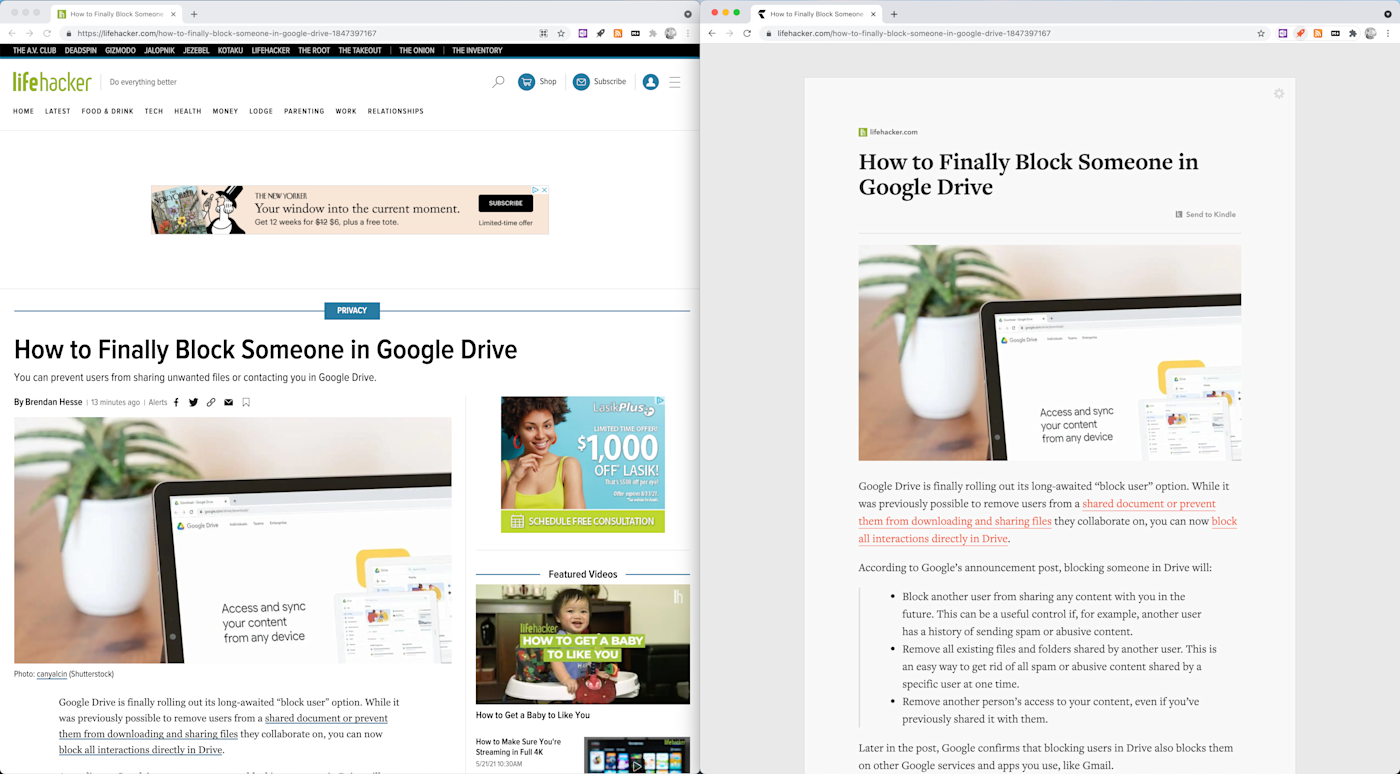
Task: Click canyalcin photo credit link
Action: coord(52,674)
